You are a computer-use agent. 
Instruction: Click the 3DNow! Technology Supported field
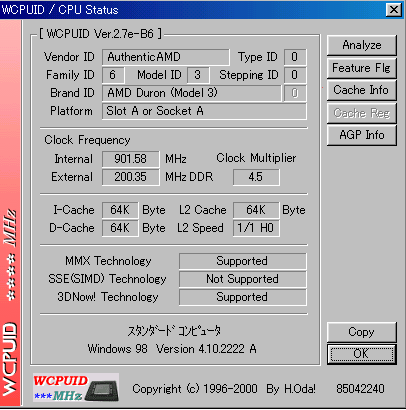[x=243, y=297]
